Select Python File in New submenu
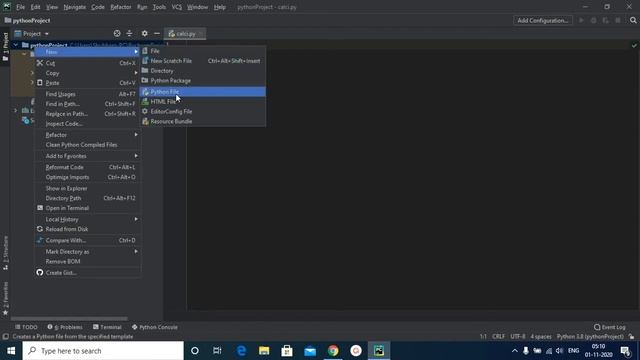 pos(202,92)
